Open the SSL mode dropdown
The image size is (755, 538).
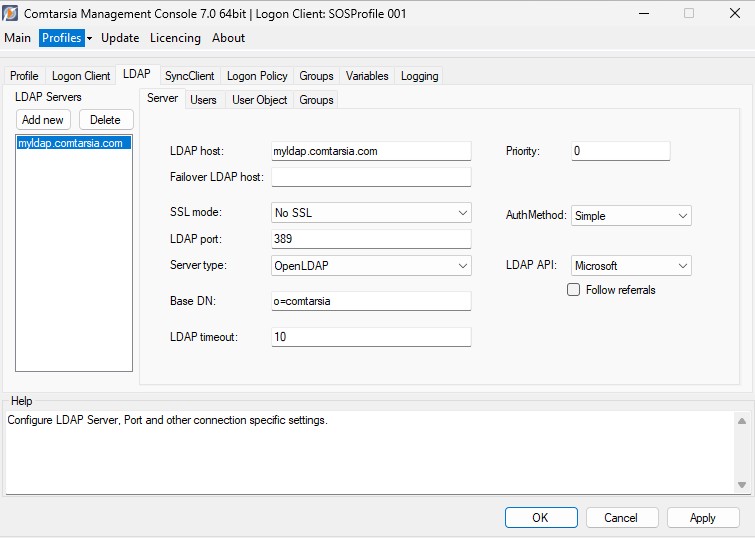(x=371, y=213)
